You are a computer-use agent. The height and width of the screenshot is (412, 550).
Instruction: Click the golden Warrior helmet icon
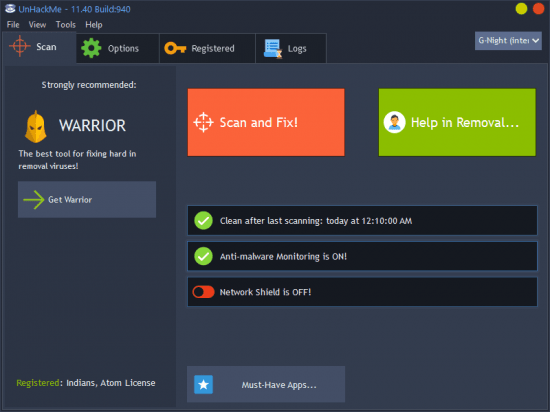tap(35, 127)
